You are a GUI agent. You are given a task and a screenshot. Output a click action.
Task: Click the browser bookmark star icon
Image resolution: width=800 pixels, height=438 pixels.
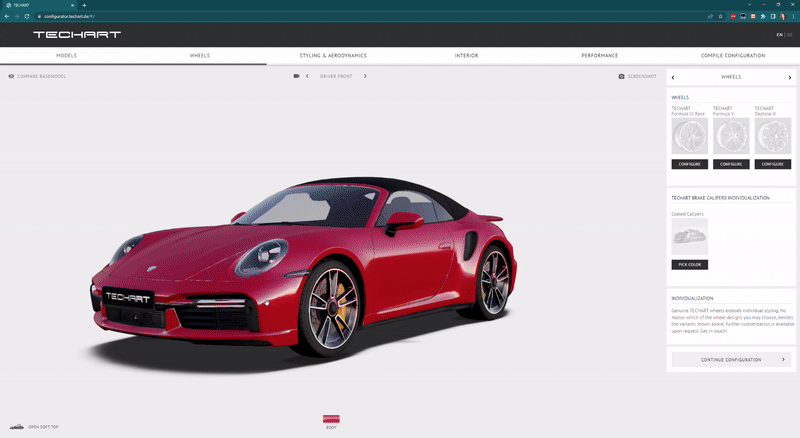720,16
